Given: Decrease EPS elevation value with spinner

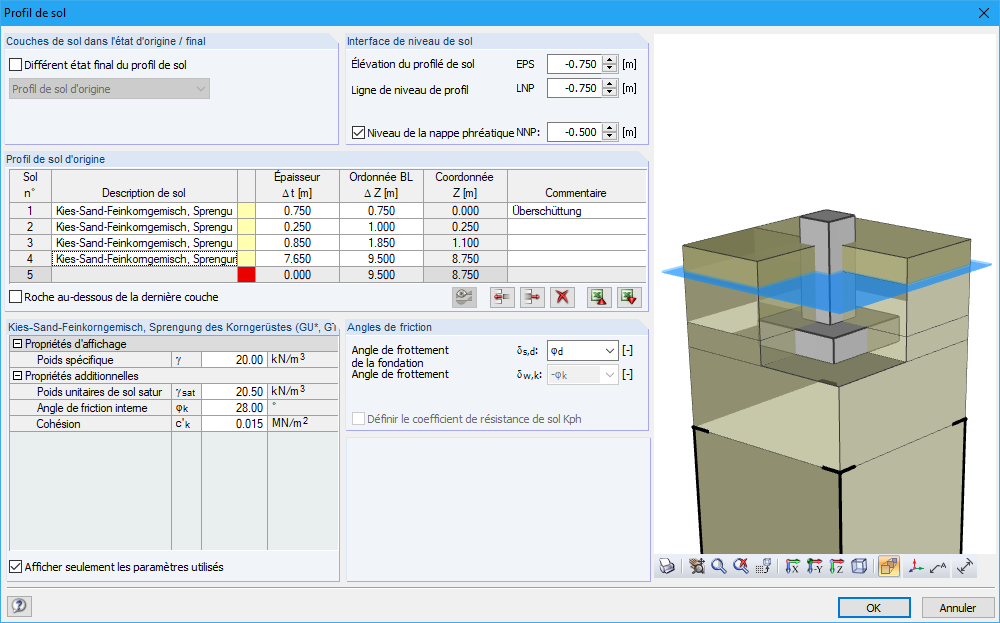Looking at the screenshot, I should point(610,68).
